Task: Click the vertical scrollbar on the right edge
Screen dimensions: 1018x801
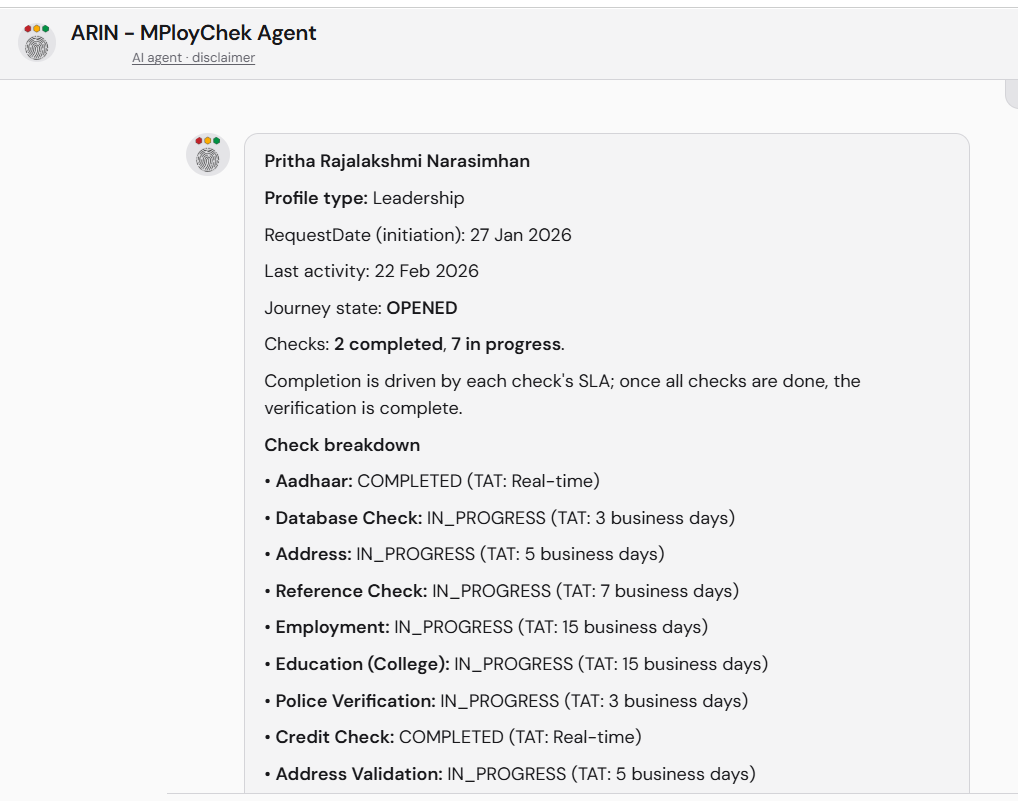Action: coord(1012,95)
